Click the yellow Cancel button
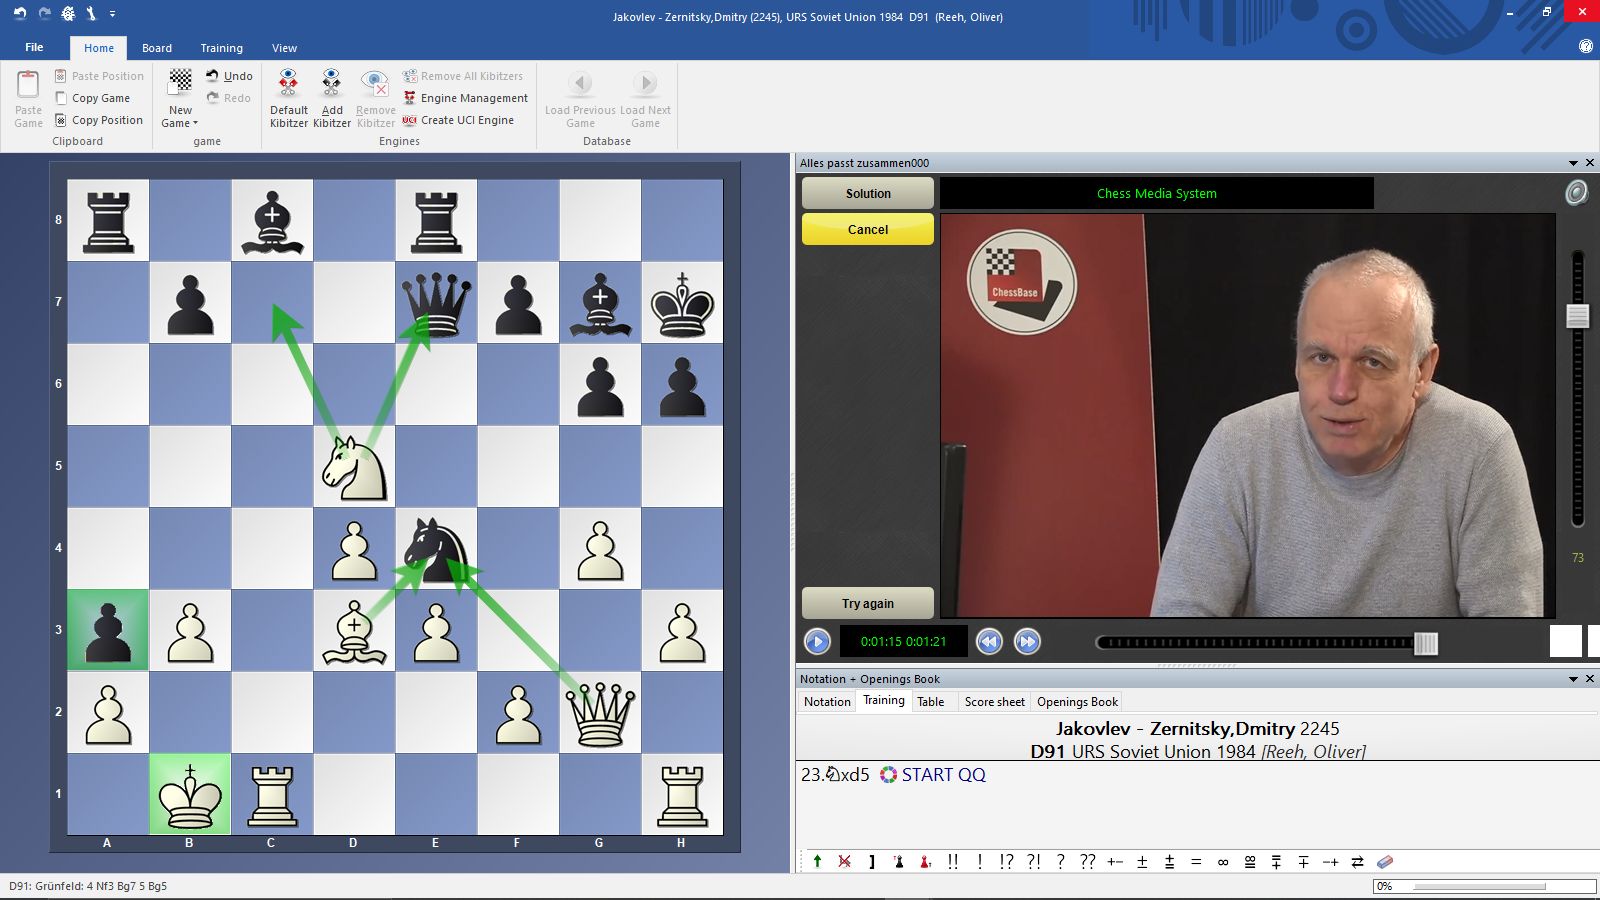This screenshot has width=1600, height=900. click(866, 229)
